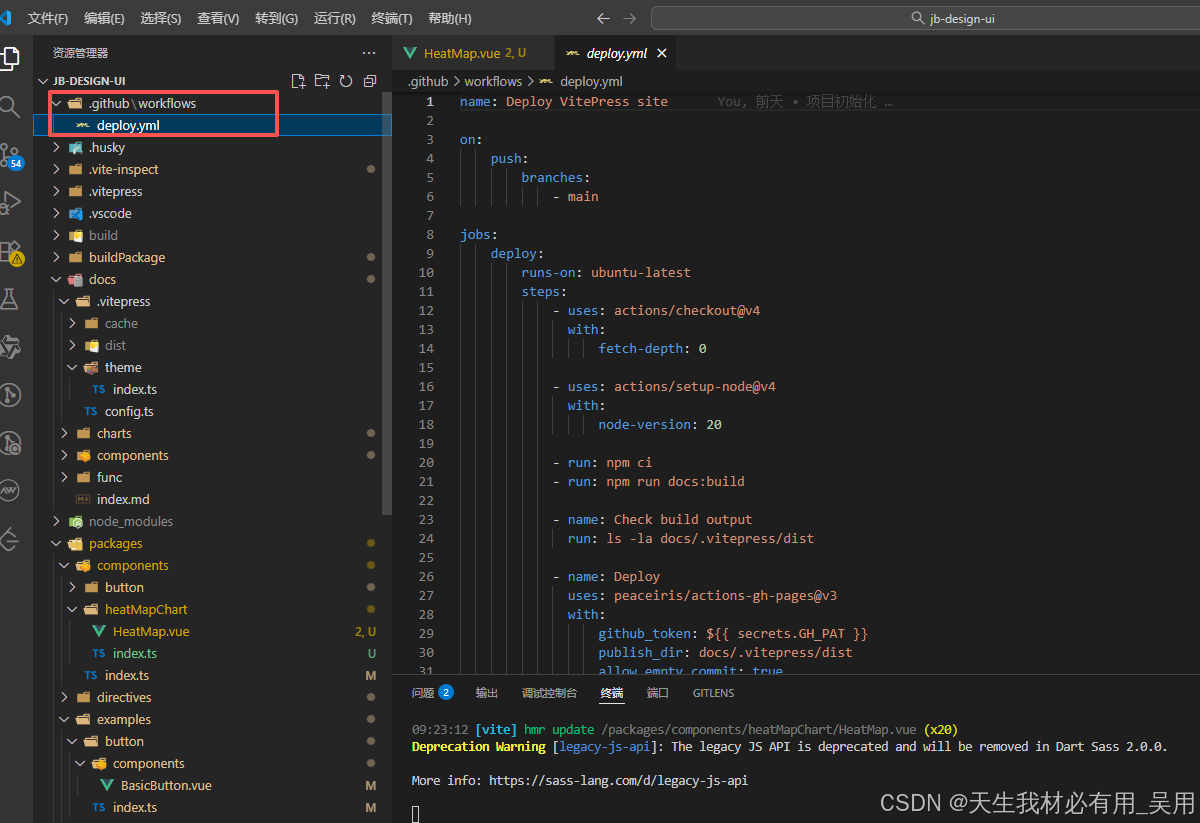The width and height of the screenshot is (1200, 823).
Task: Click the workflows breadcrumb segment
Action: pyautogui.click(x=493, y=81)
